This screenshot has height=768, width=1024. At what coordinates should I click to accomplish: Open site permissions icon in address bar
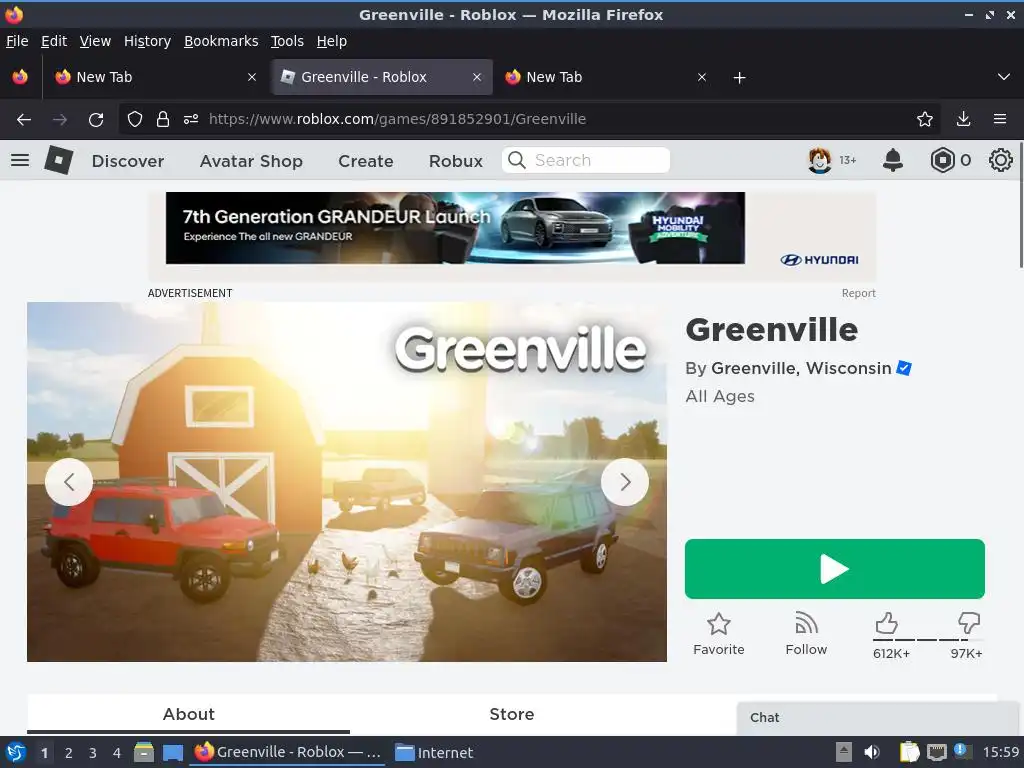click(191, 119)
